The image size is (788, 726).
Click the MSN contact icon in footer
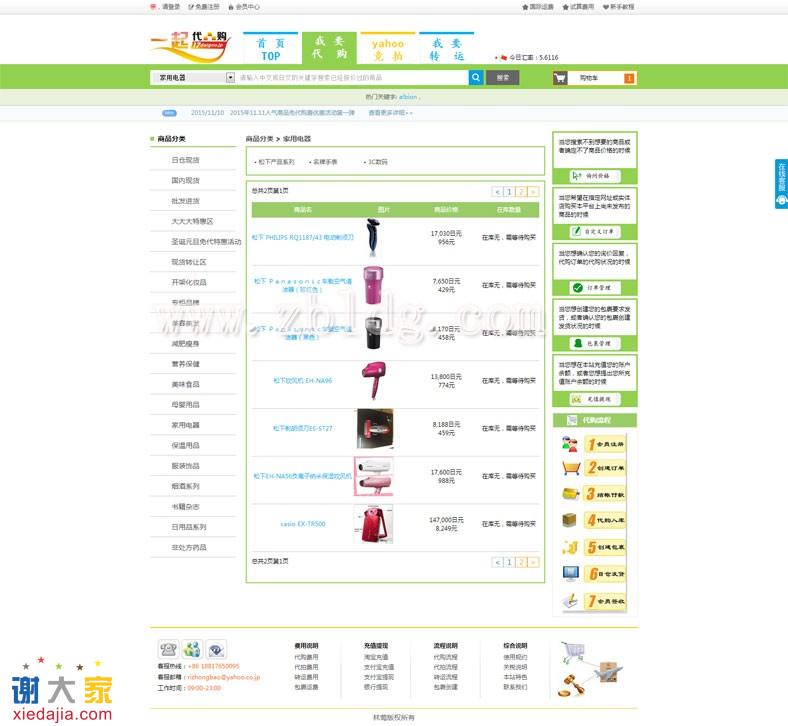[x=192, y=650]
